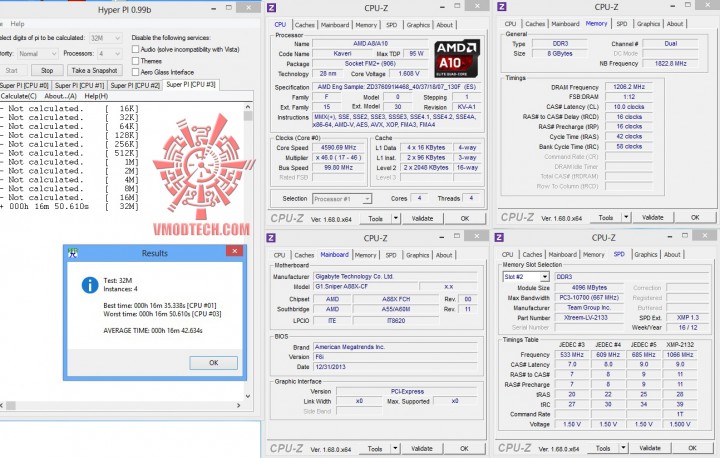Click the CPU-Z logo icon in Memory window title
The width and height of the screenshot is (720, 458).
(x=502, y=7)
